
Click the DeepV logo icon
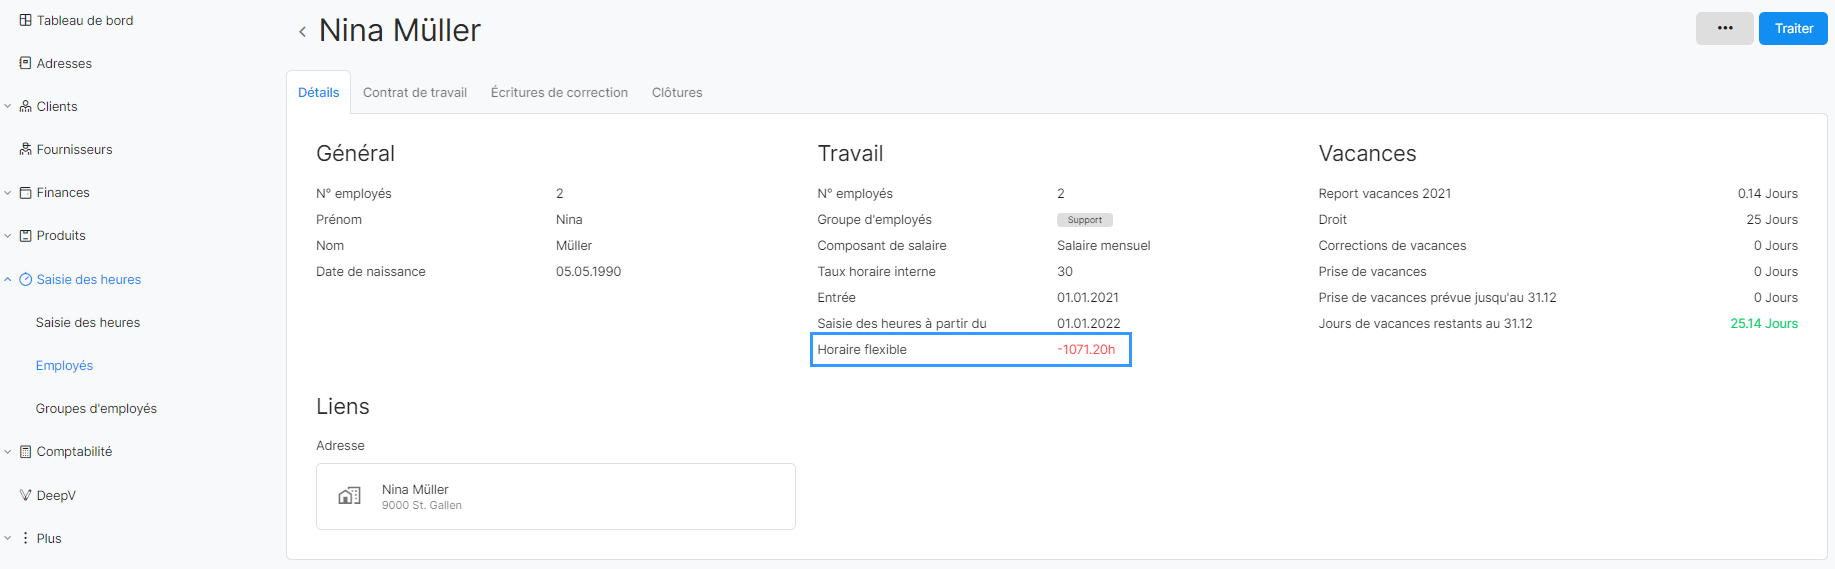[x=25, y=495]
